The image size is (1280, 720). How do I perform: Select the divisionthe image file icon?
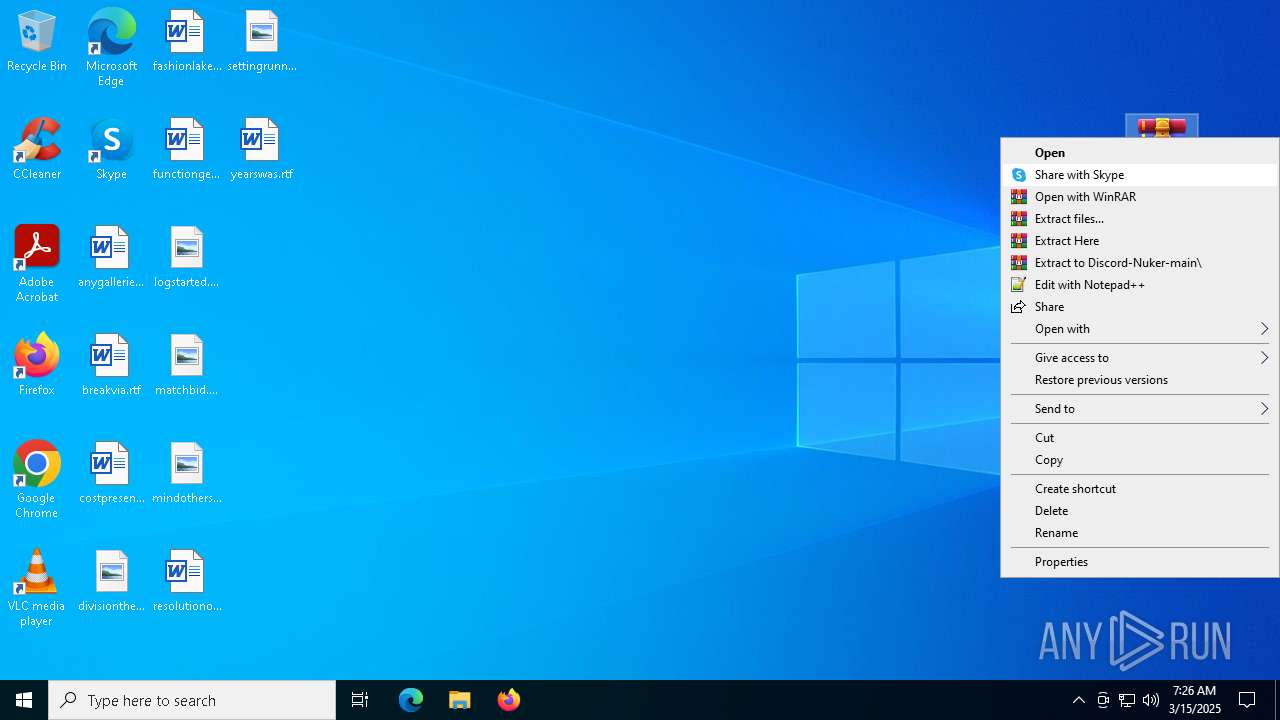[111, 582]
